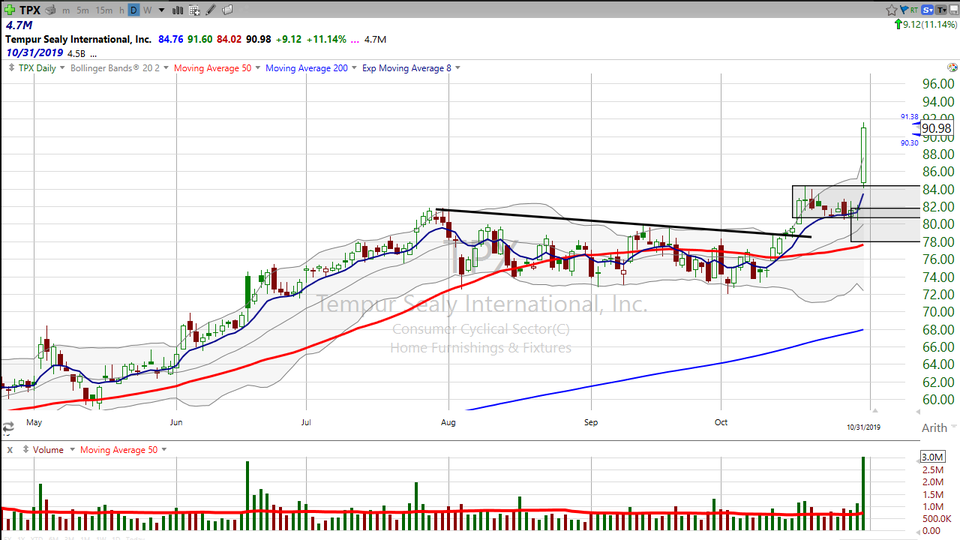Click the 10/31/2019 date label in header
The width and height of the screenshot is (960, 540).
tap(35, 53)
